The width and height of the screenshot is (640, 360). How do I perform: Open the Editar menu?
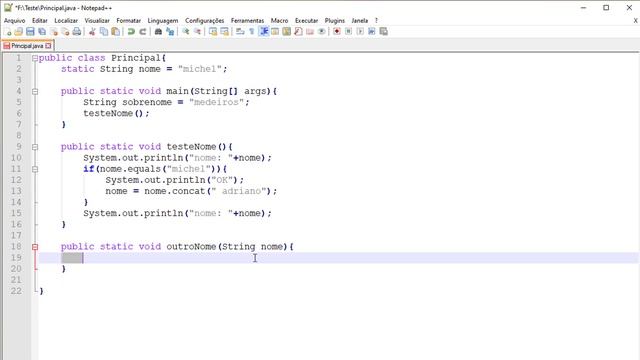point(40,20)
